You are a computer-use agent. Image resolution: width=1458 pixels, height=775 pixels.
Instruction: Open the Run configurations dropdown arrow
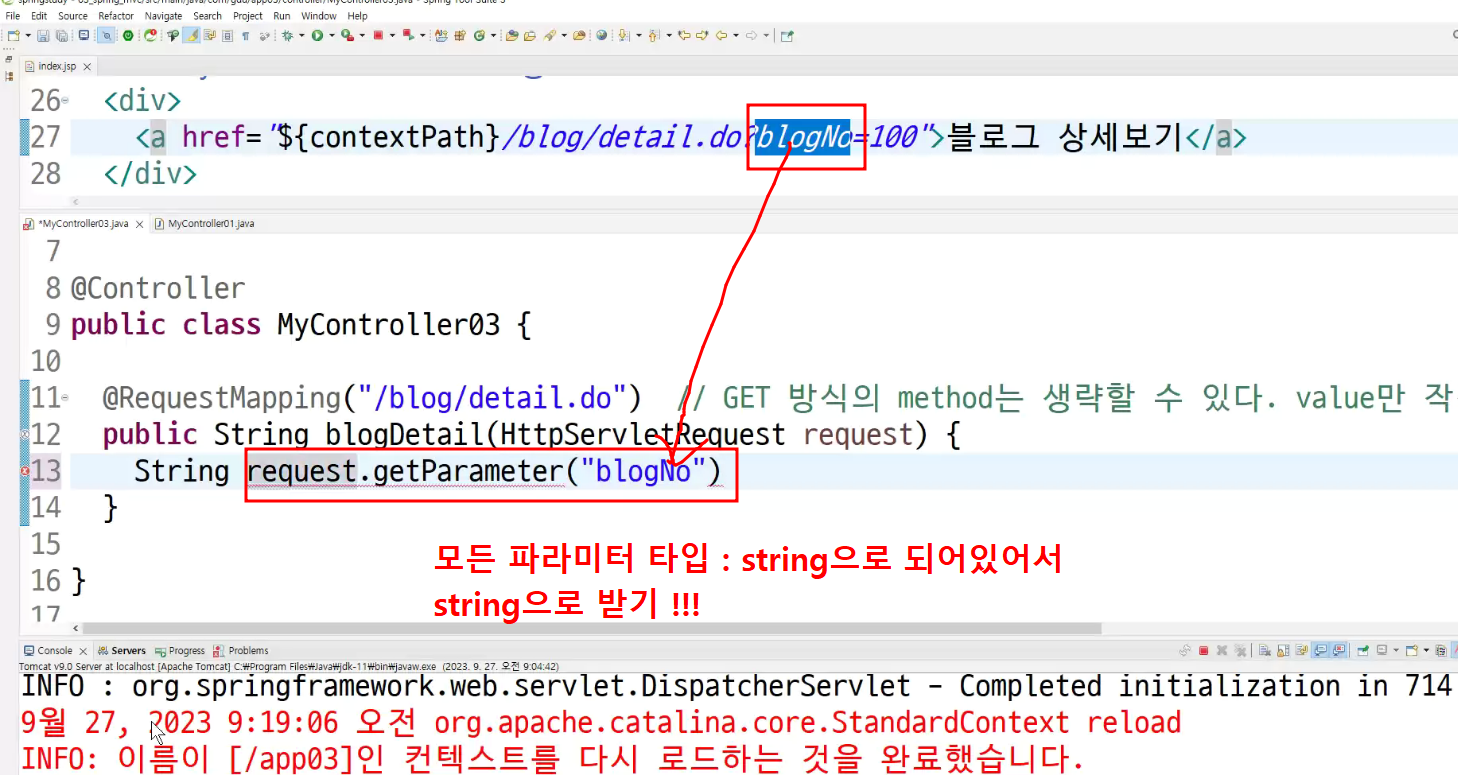[331, 35]
